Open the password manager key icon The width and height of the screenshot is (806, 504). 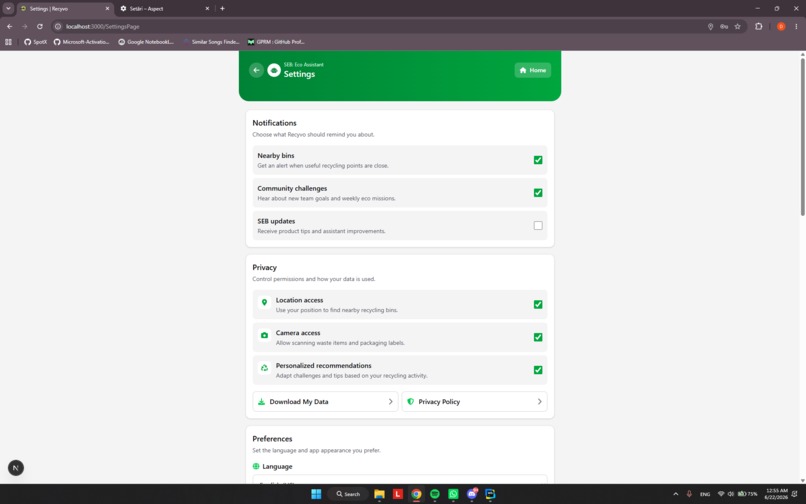pyautogui.click(x=724, y=26)
